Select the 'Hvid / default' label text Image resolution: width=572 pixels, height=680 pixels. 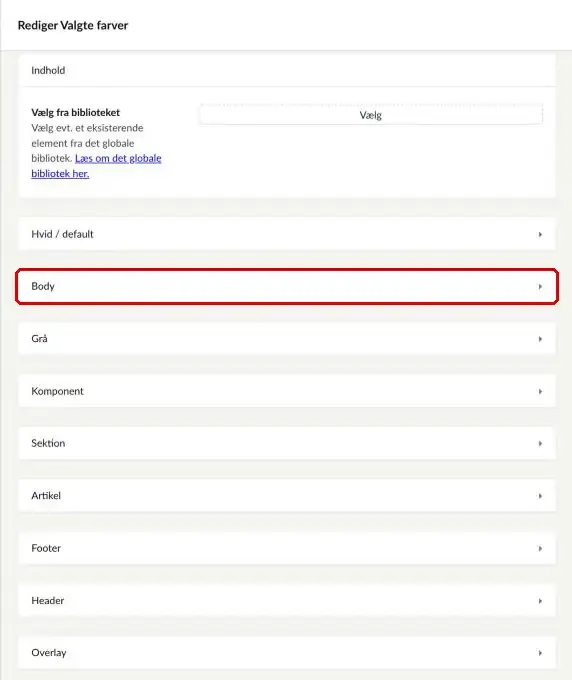pos(62,234)
